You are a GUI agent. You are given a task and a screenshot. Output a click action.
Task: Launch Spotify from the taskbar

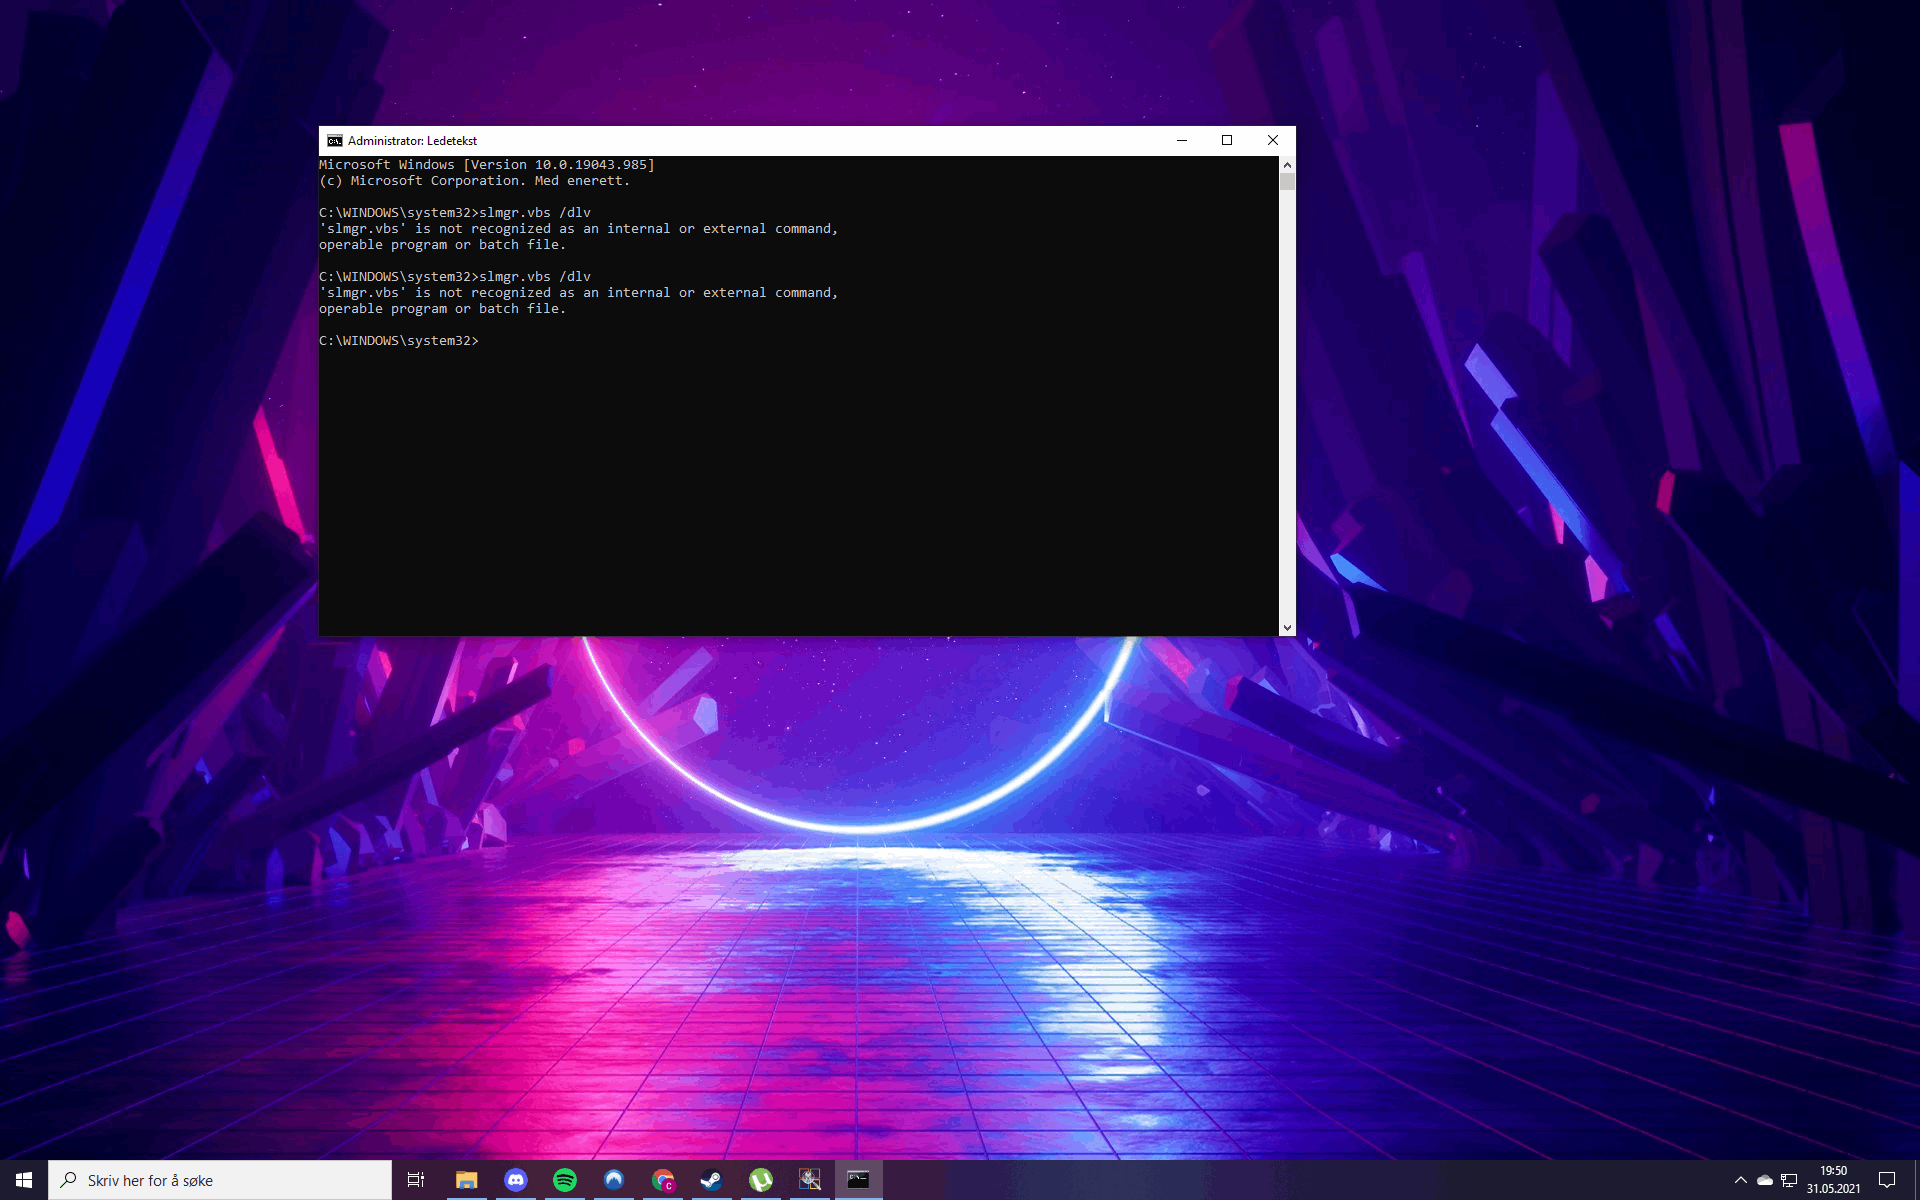[x=564, y=1180]
